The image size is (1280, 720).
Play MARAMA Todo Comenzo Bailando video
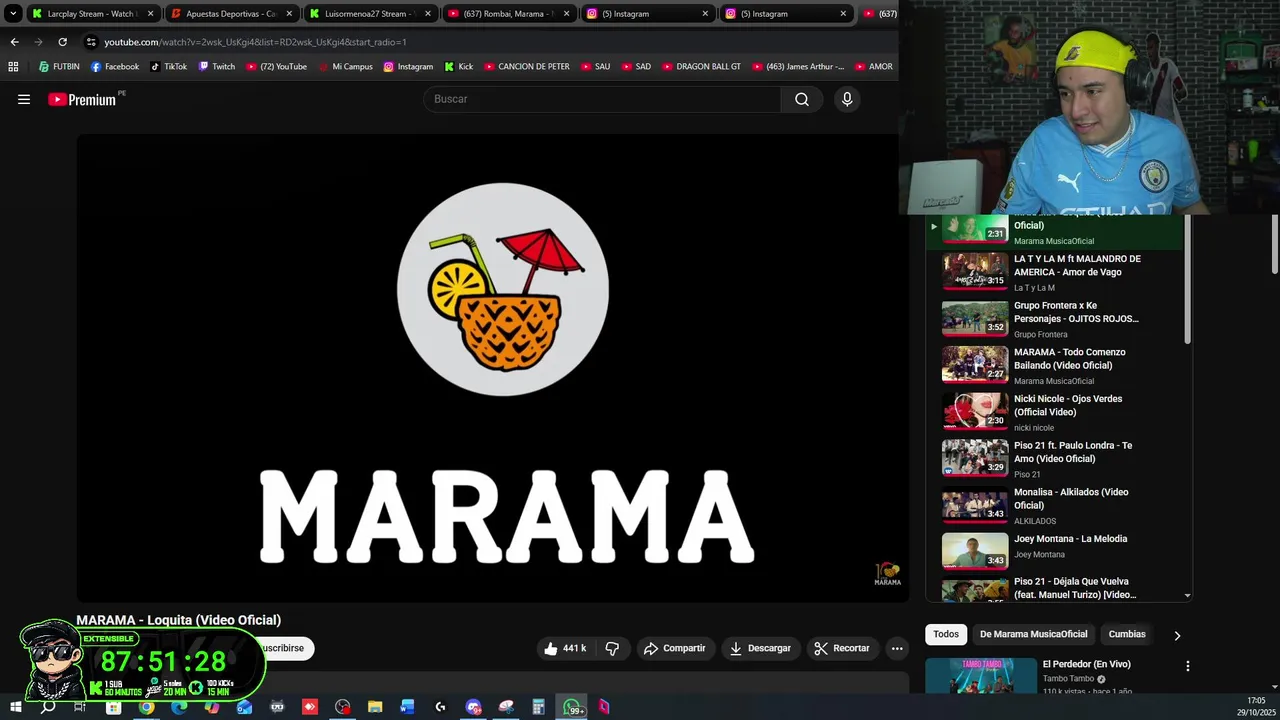click(x=1055, y=365)
